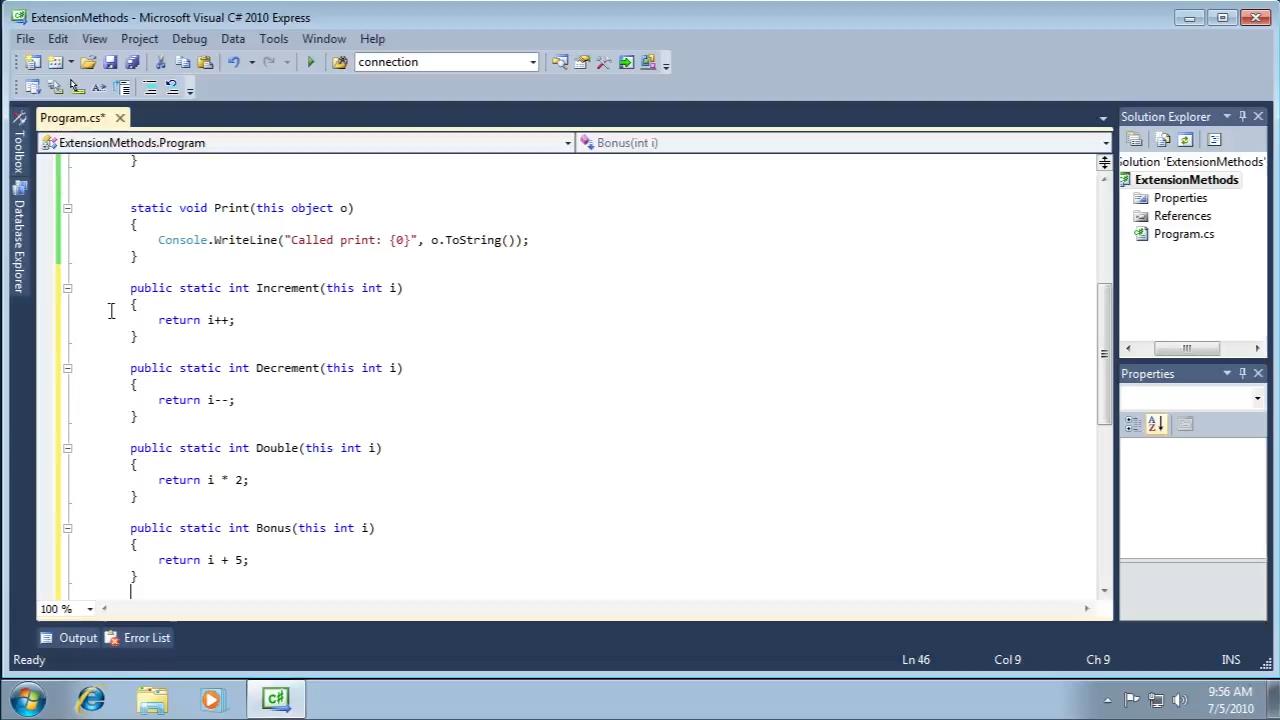Select Properties node in Solution Explorer
Image resolution: width=1280 pixels, height=720 pixels.
pyautogui.click(x=1180, y=198)
